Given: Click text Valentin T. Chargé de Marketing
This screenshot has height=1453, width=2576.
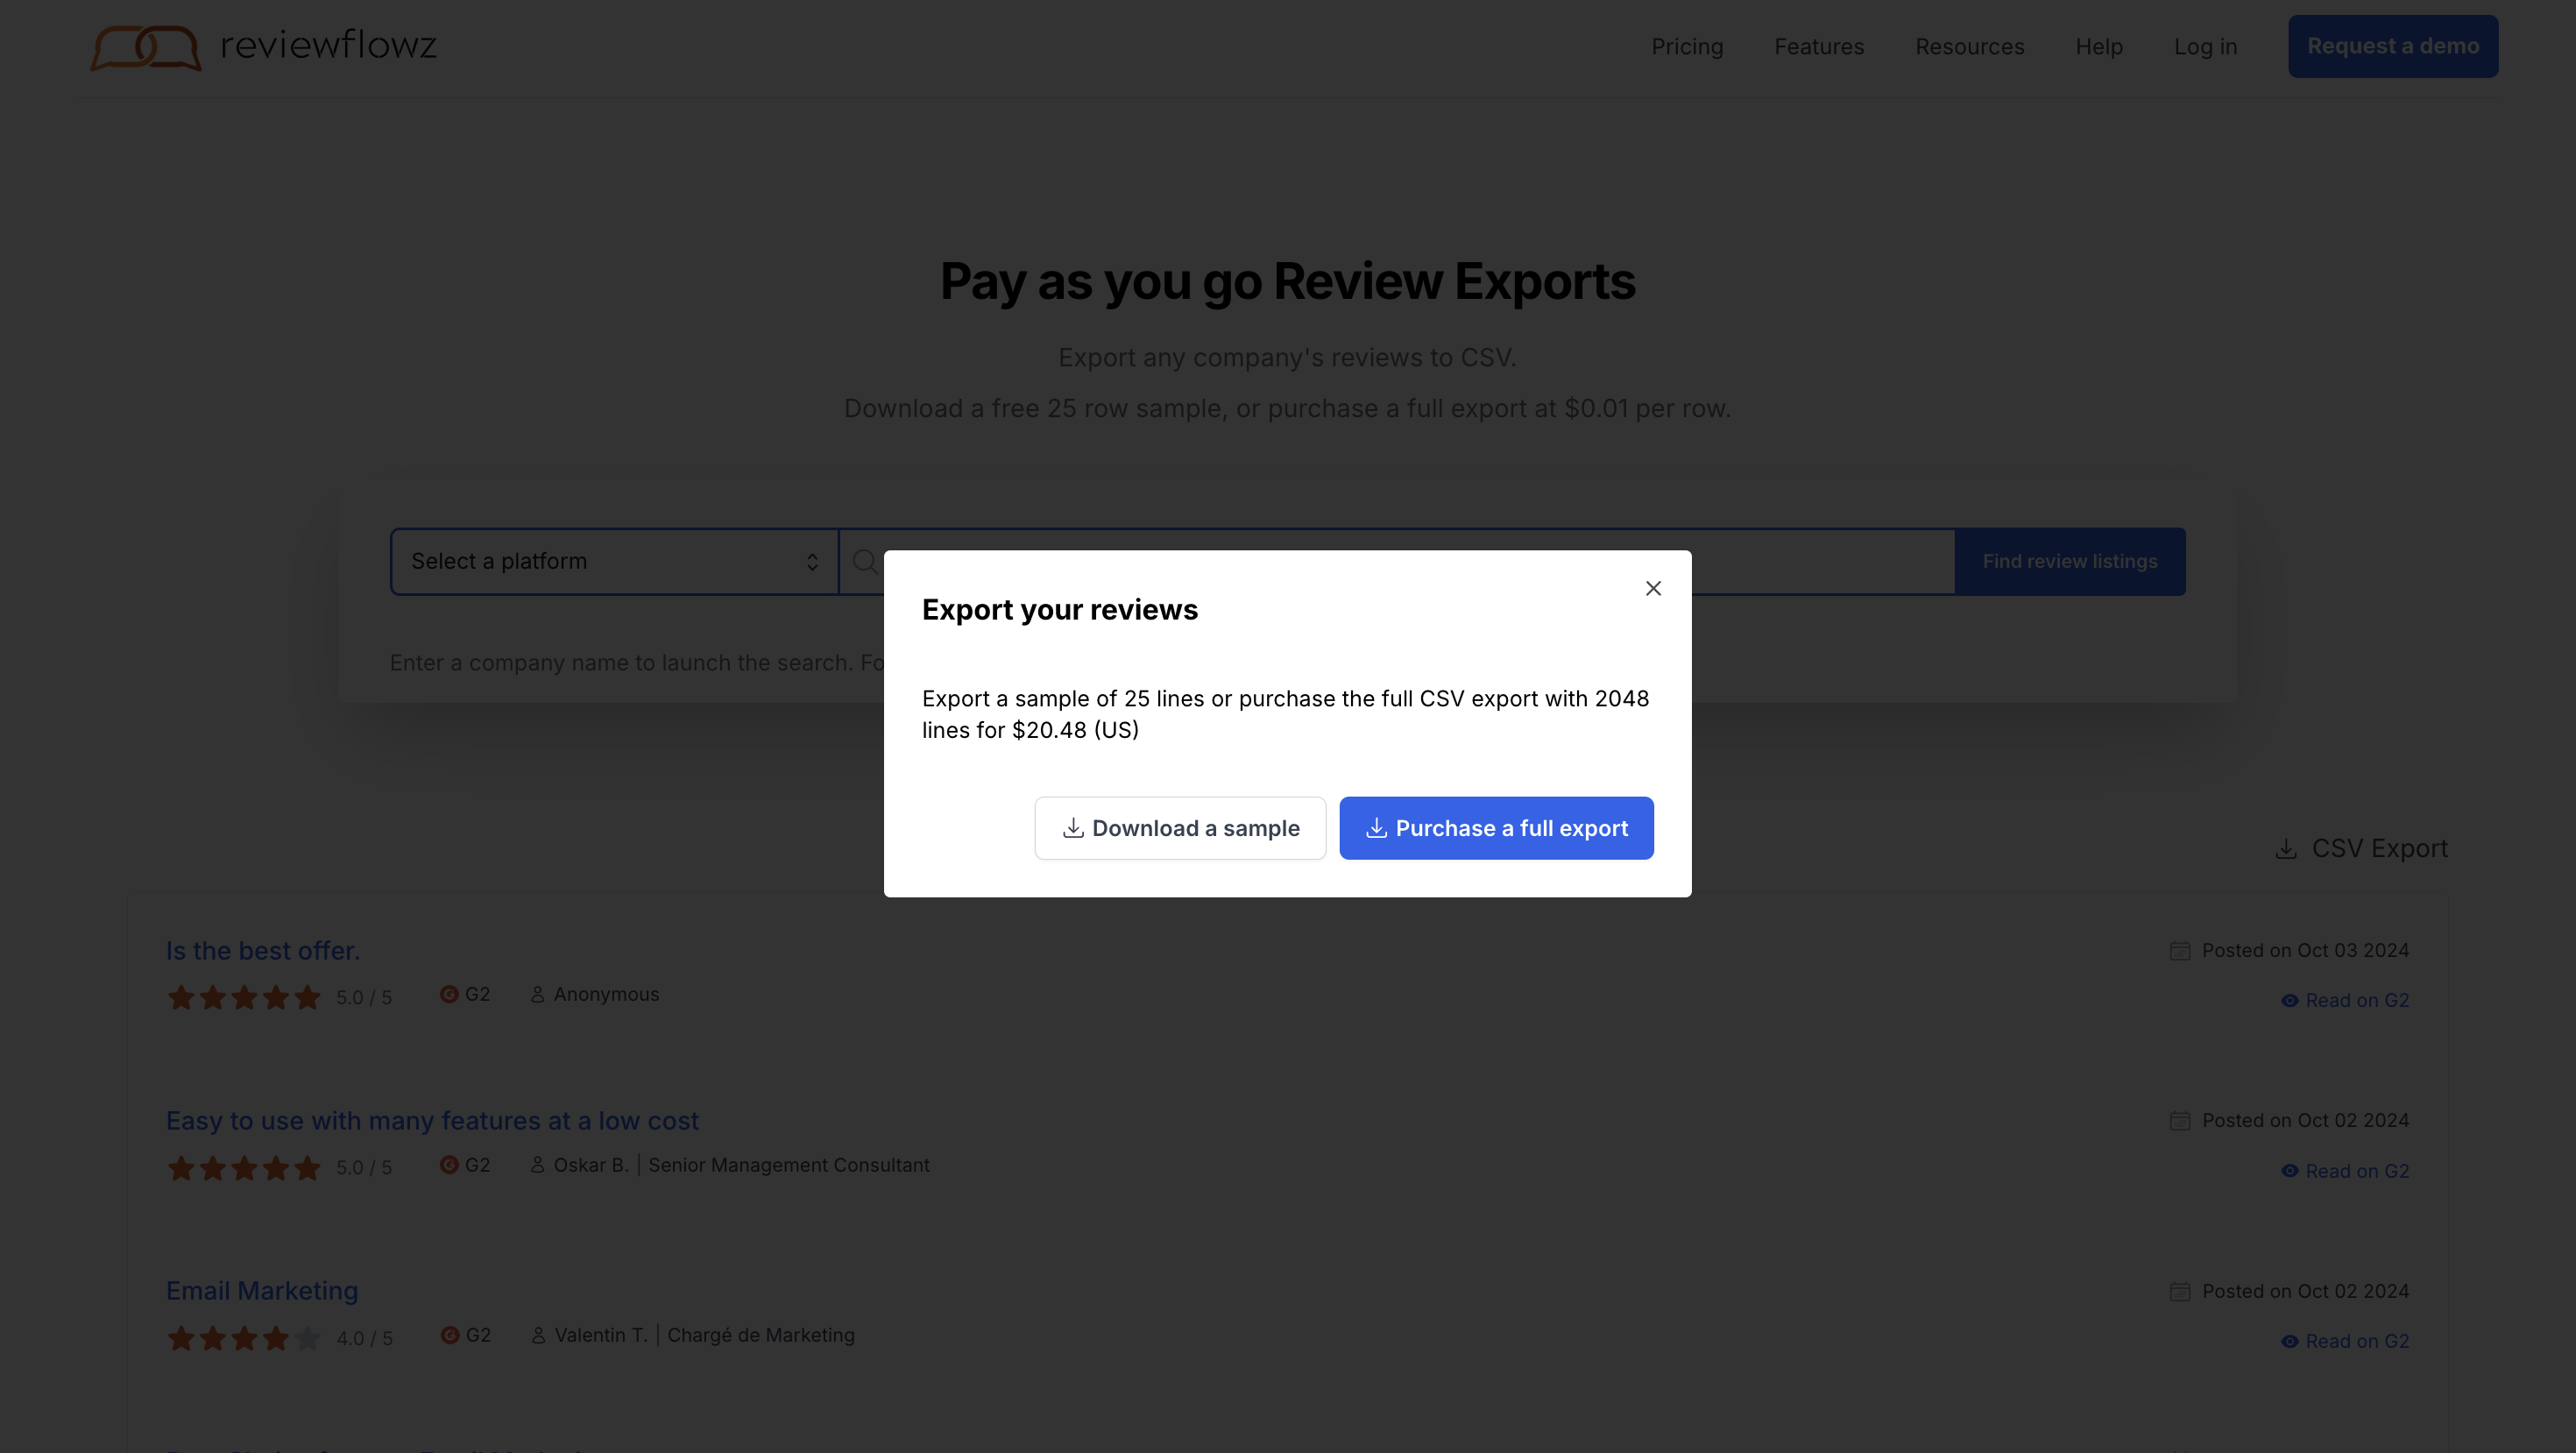Looking at the screenshot, I should point(705,1335).
